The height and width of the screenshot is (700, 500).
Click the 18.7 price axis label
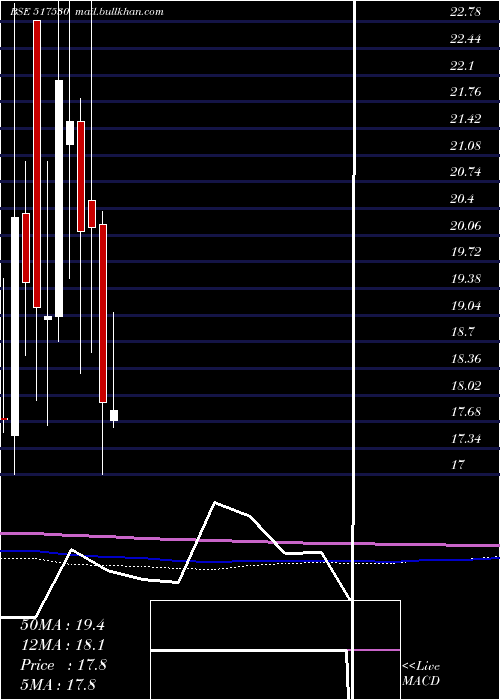point(462,332)
